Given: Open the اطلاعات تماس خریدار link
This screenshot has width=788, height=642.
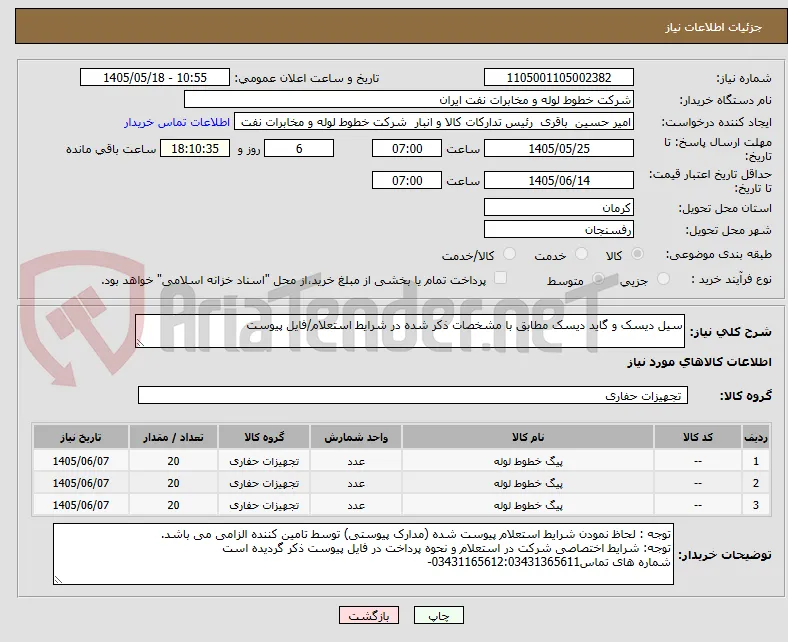Looking at the screenshot, I should (x=177, y=122).
